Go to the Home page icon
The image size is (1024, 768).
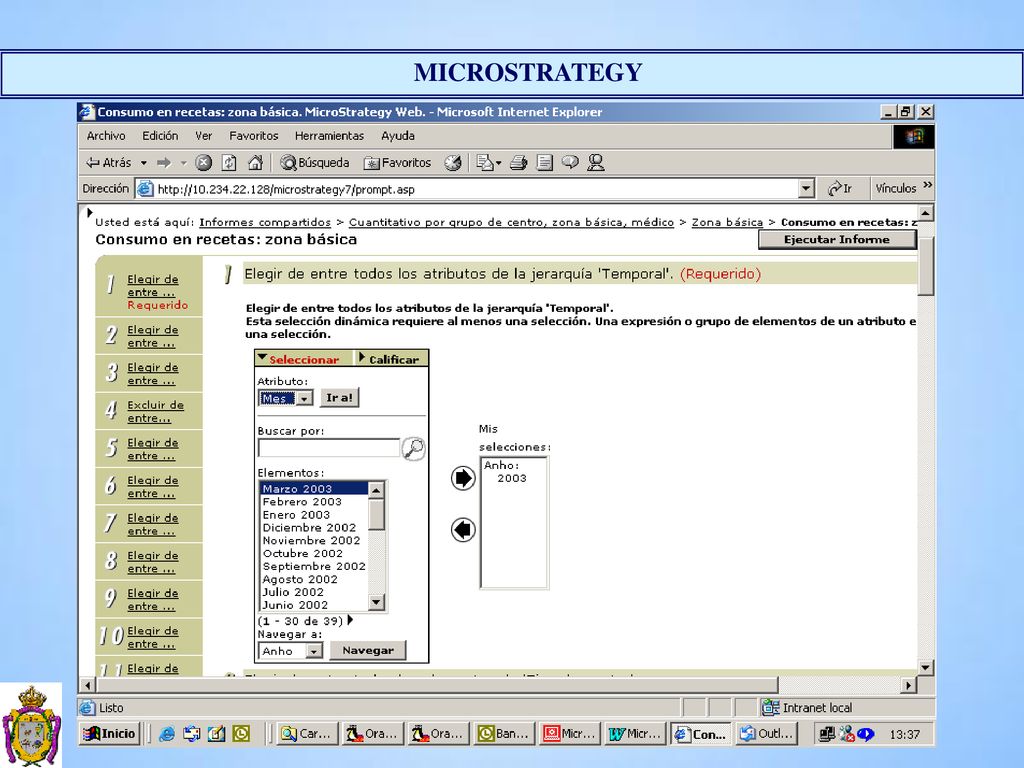click(x=255, y=163)
